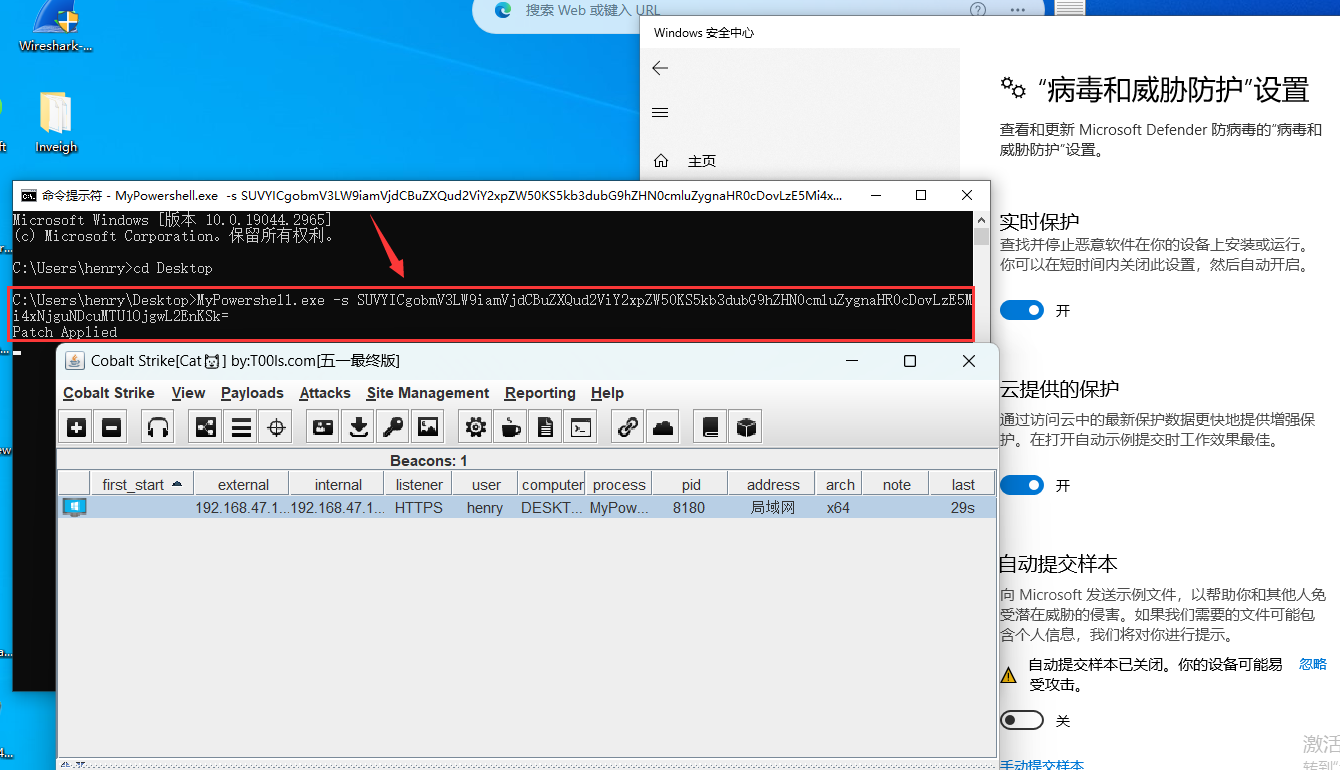
Task: Open the Reporting menu
Action: pyautogui.click(x=540, y=393)
